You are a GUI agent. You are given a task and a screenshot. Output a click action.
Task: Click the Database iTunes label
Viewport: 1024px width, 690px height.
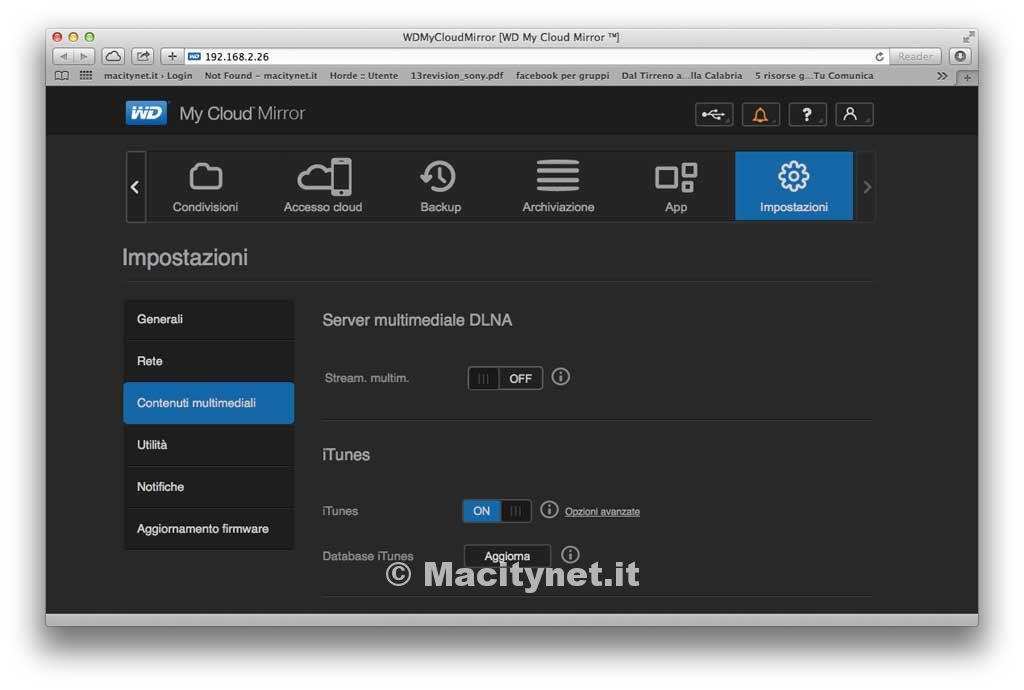pyautogui.click(x=368, y=556)
